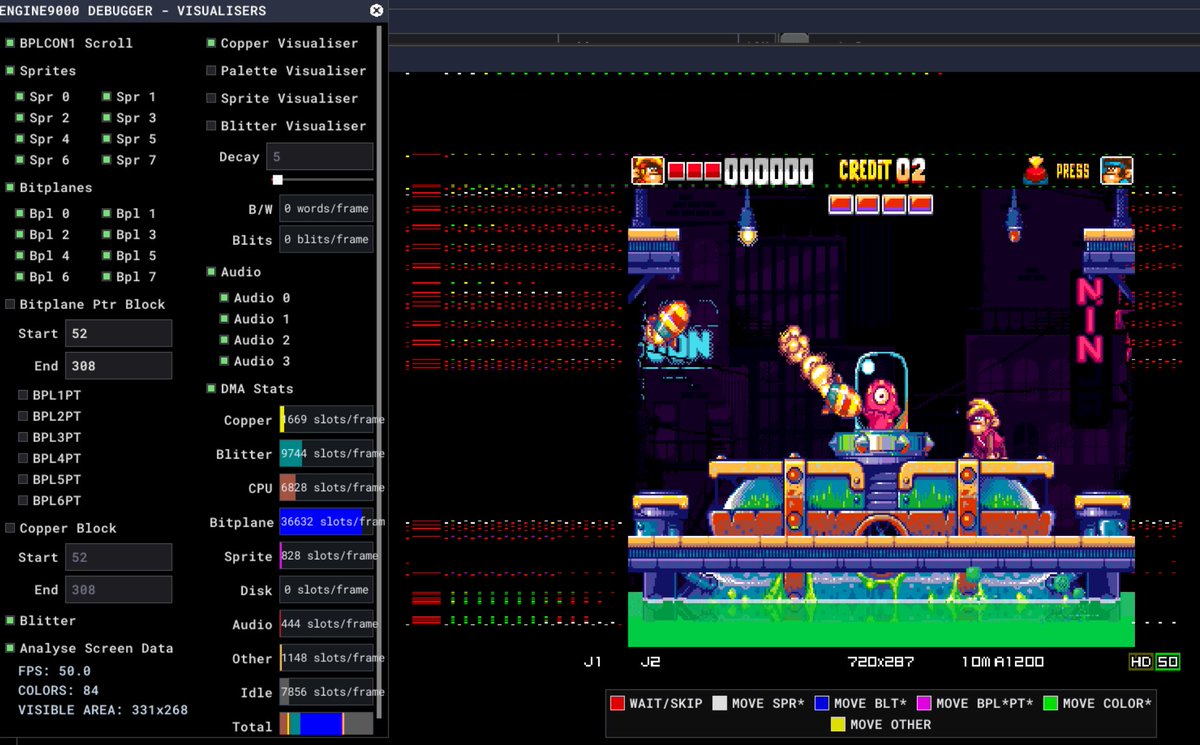Screen dimensions: 1200x745
Task: Click the green MOVE COLOR* legend swatch
Action: click(1051, 703)
